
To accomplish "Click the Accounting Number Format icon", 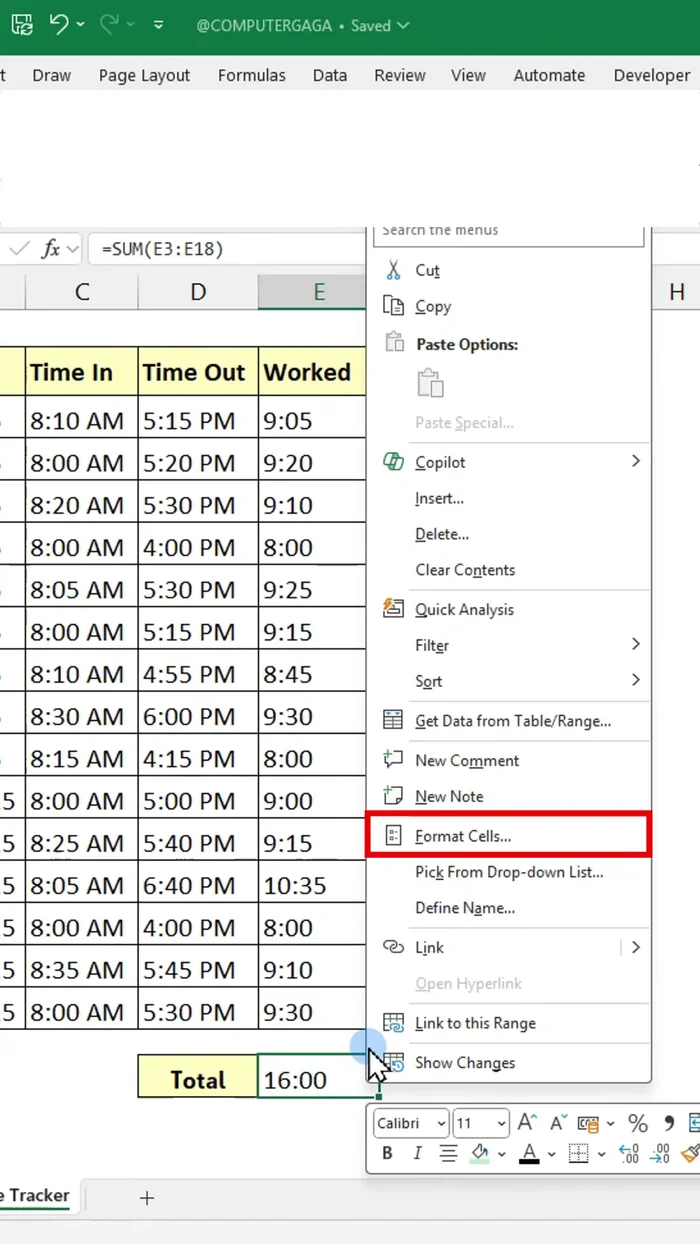I will point(588,1124).
